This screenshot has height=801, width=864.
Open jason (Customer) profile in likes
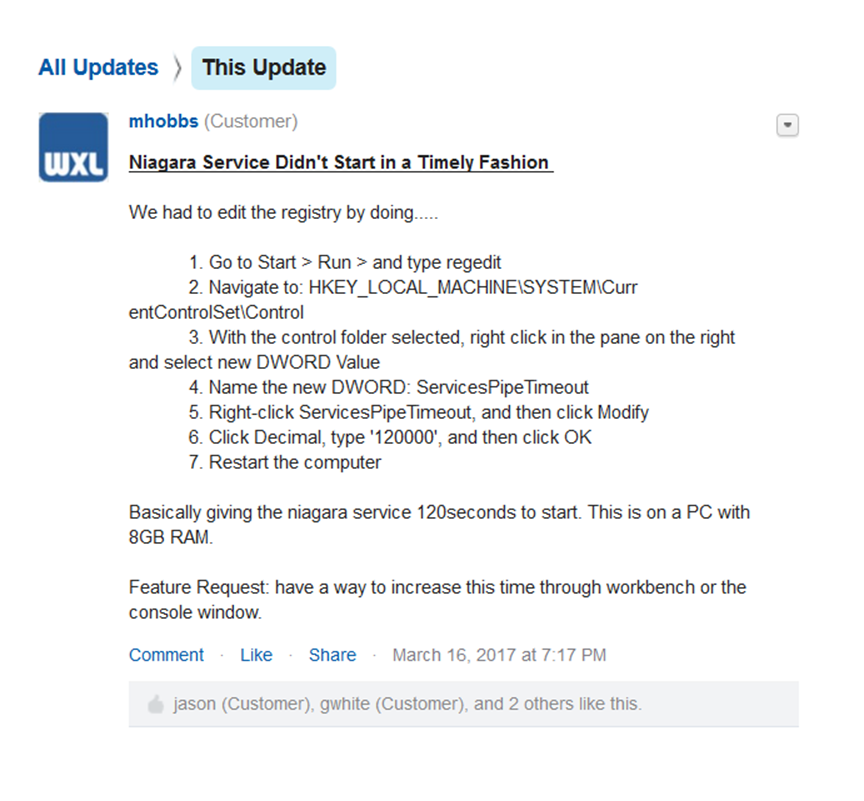[x=242, y=703]
